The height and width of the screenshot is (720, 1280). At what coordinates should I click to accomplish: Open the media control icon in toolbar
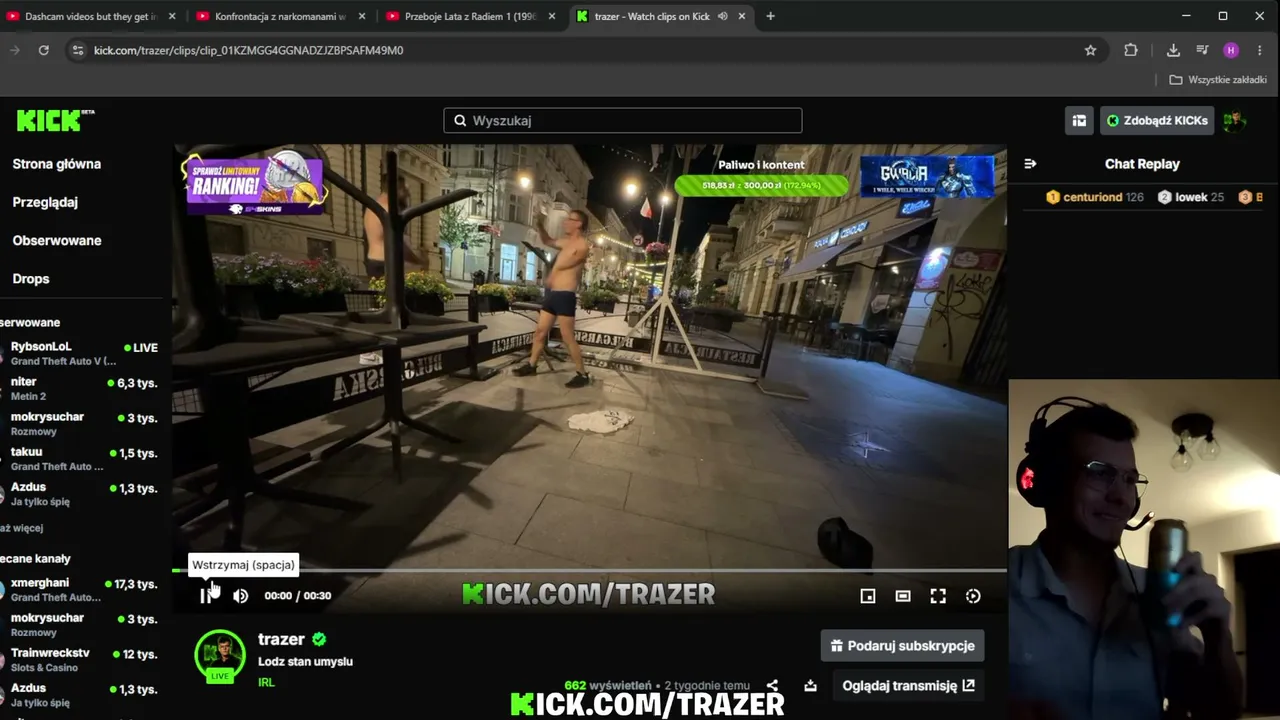point(1202,50)
